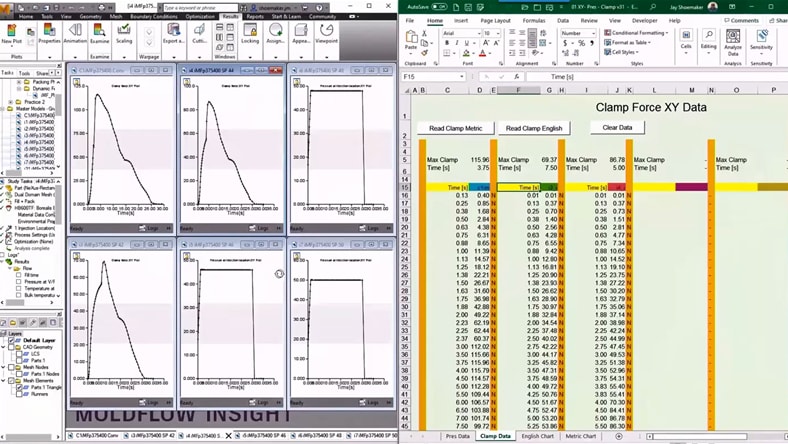The height and width of the screenshot is (444, 788).
Task: Switch to Moldflow Boundary Conditions tab
Action: coord(154,17)
